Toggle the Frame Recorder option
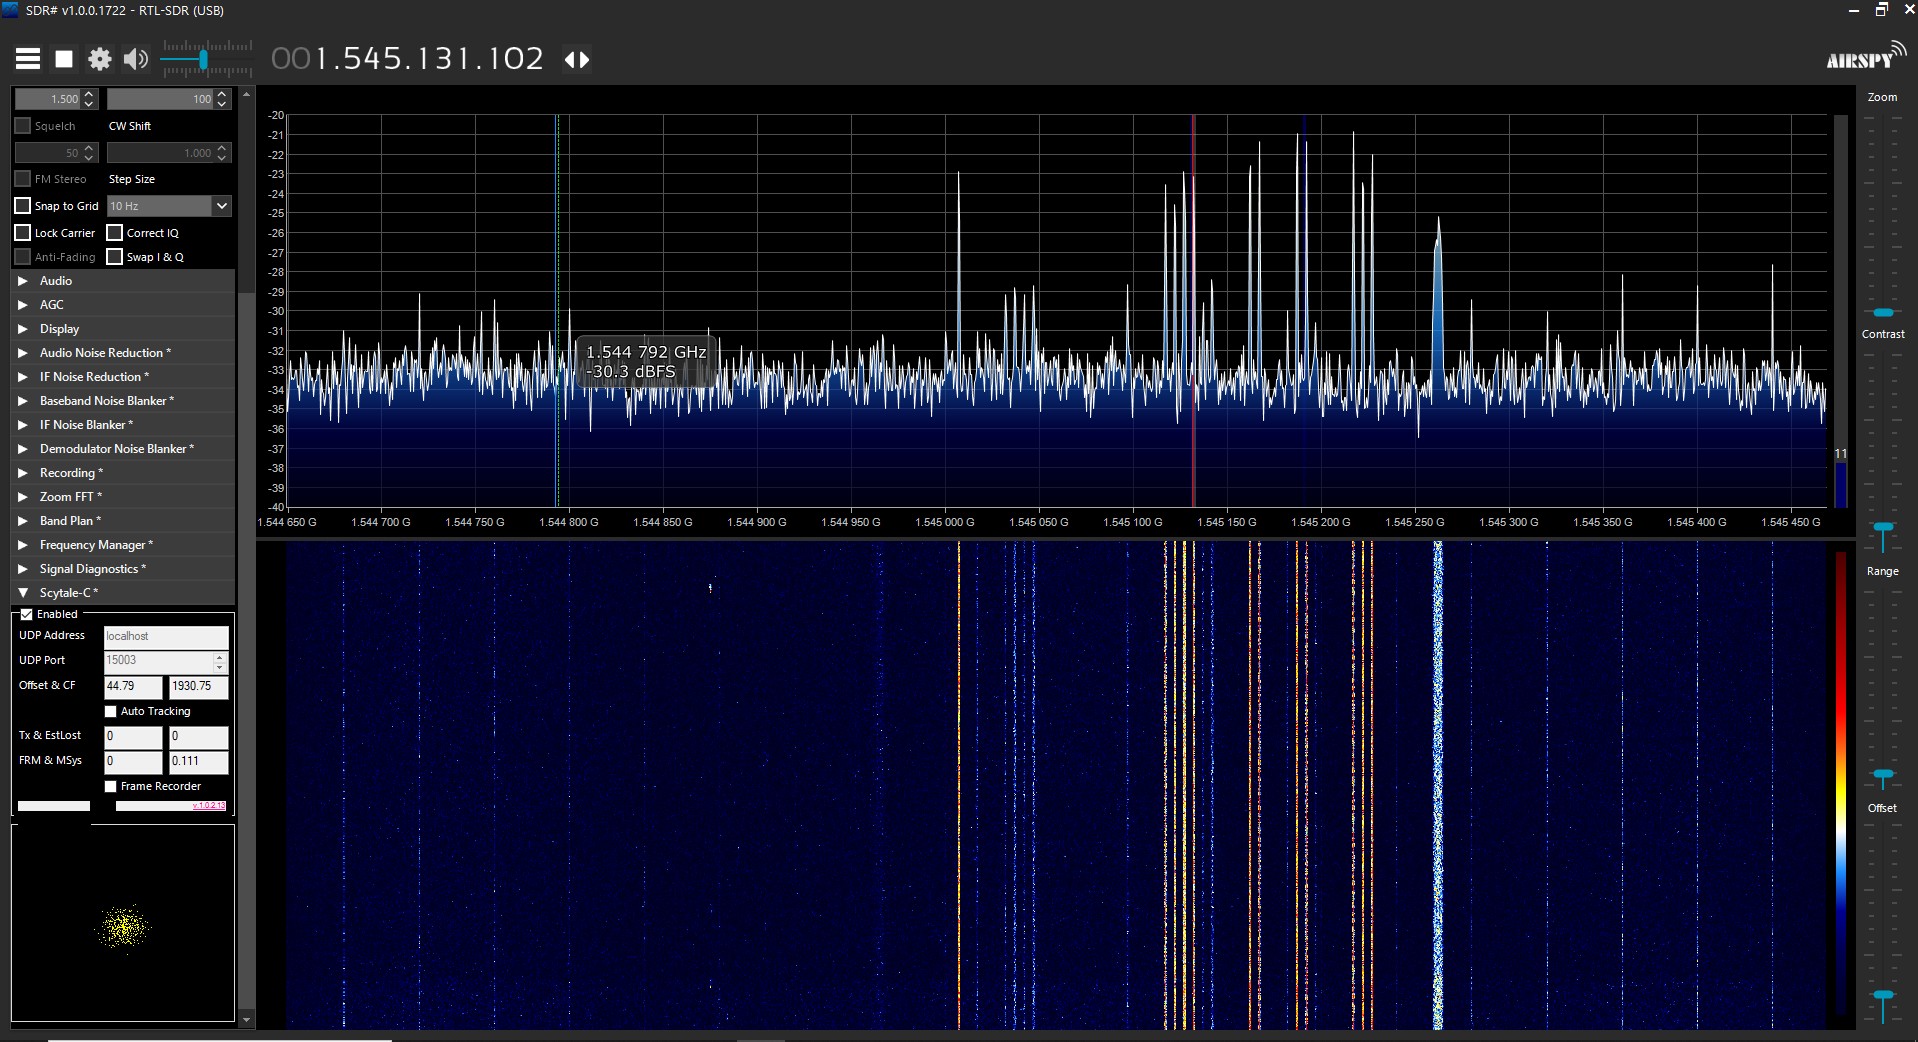 [x=111, y=786]
